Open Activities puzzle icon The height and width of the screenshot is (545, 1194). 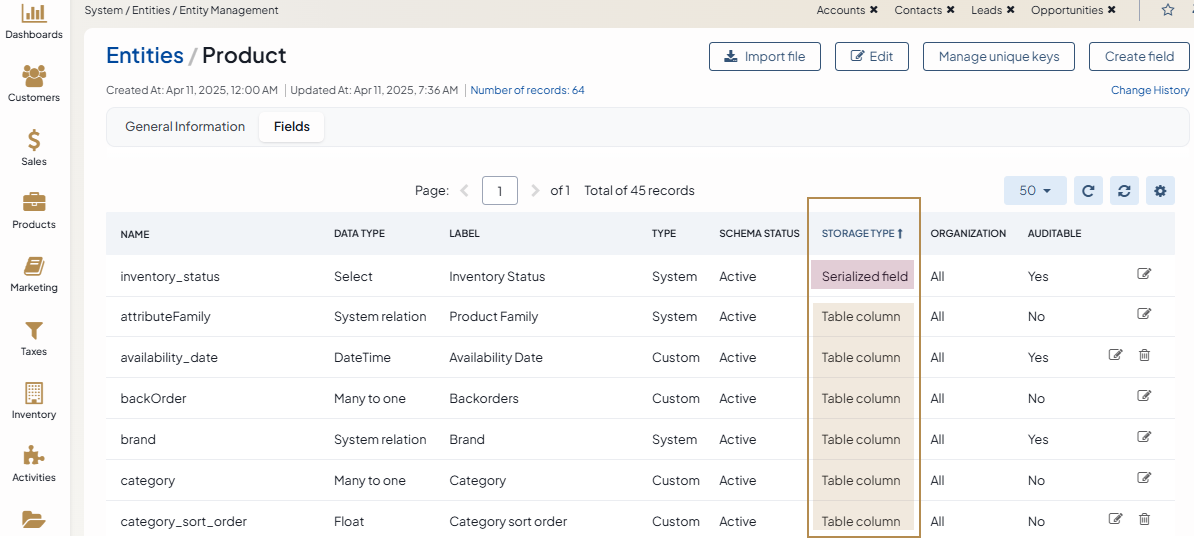(x=34, y=463)
